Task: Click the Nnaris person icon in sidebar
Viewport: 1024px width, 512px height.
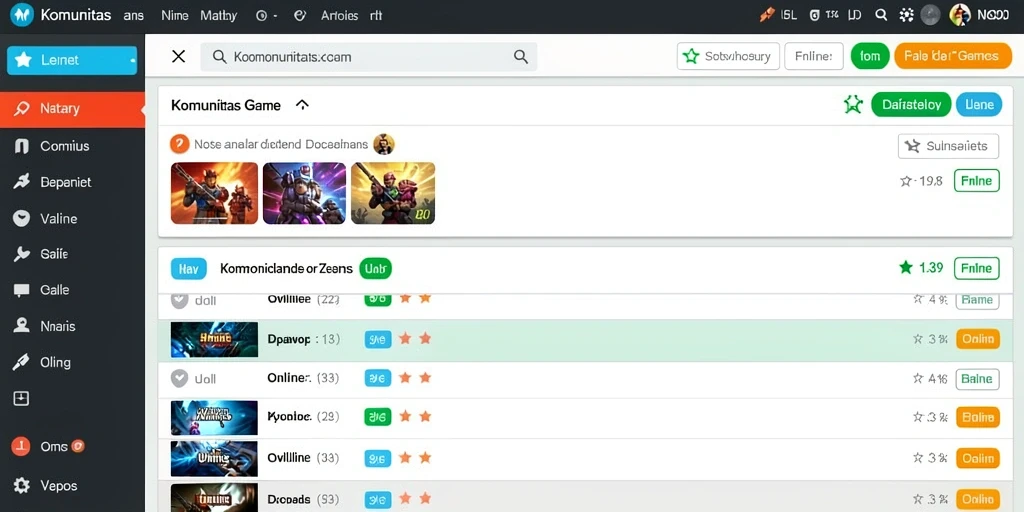Action: coord(22,325)
